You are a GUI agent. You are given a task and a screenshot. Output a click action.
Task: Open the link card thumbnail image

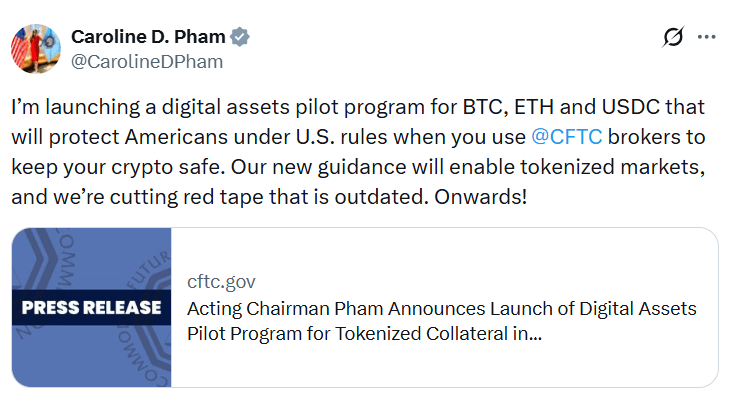click(92, 307)
